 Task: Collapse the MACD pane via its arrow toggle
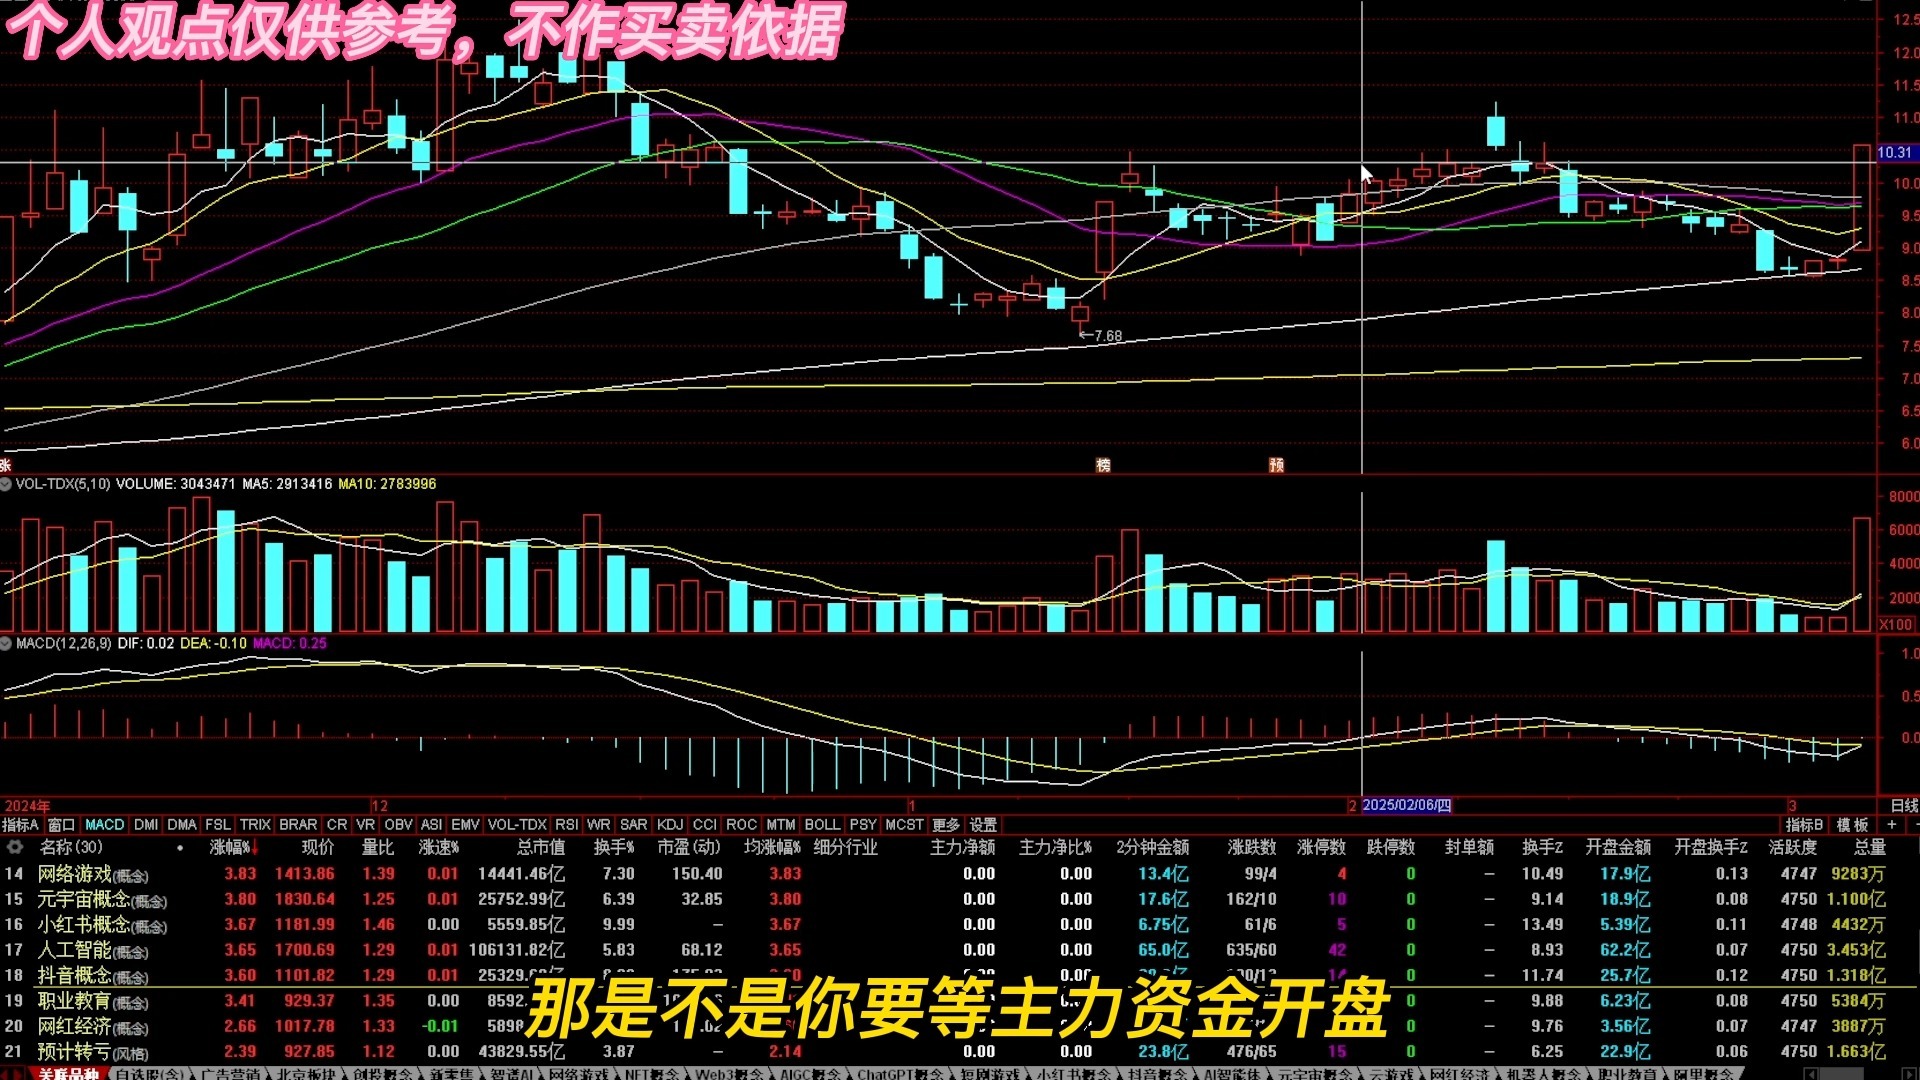(x=8, y=644)
